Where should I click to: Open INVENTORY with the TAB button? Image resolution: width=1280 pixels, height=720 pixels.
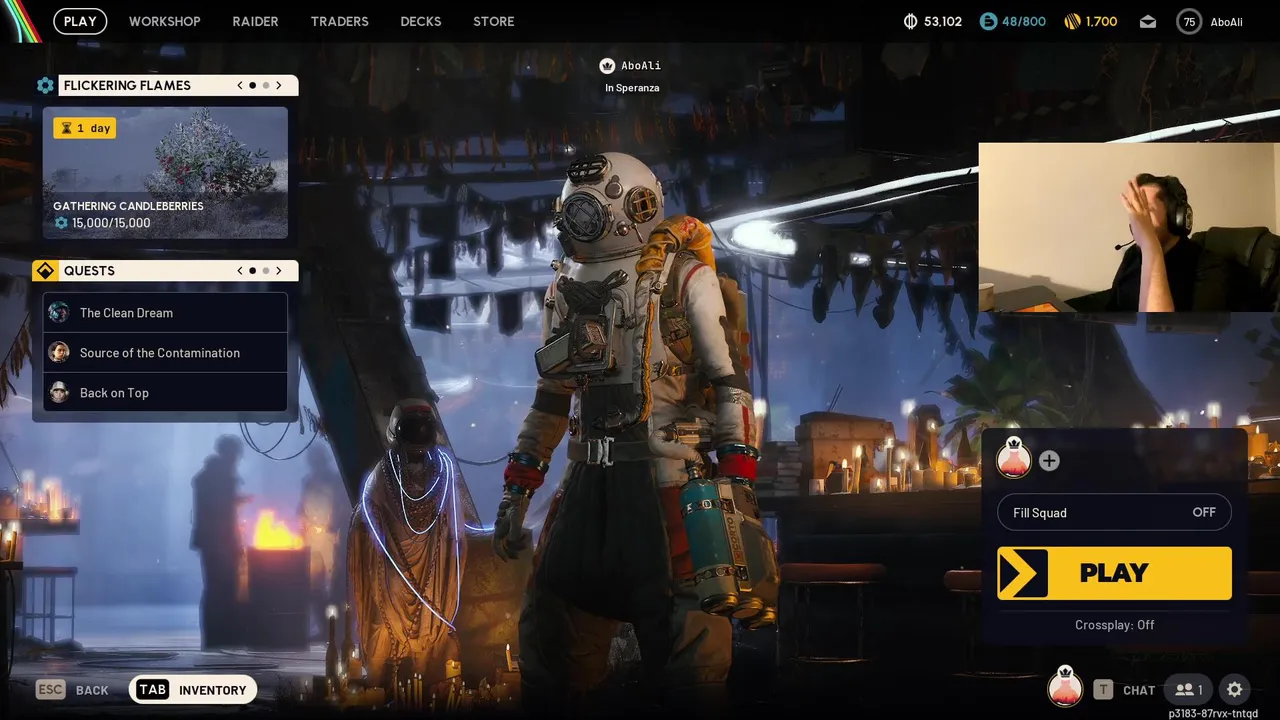coord(193,690)
